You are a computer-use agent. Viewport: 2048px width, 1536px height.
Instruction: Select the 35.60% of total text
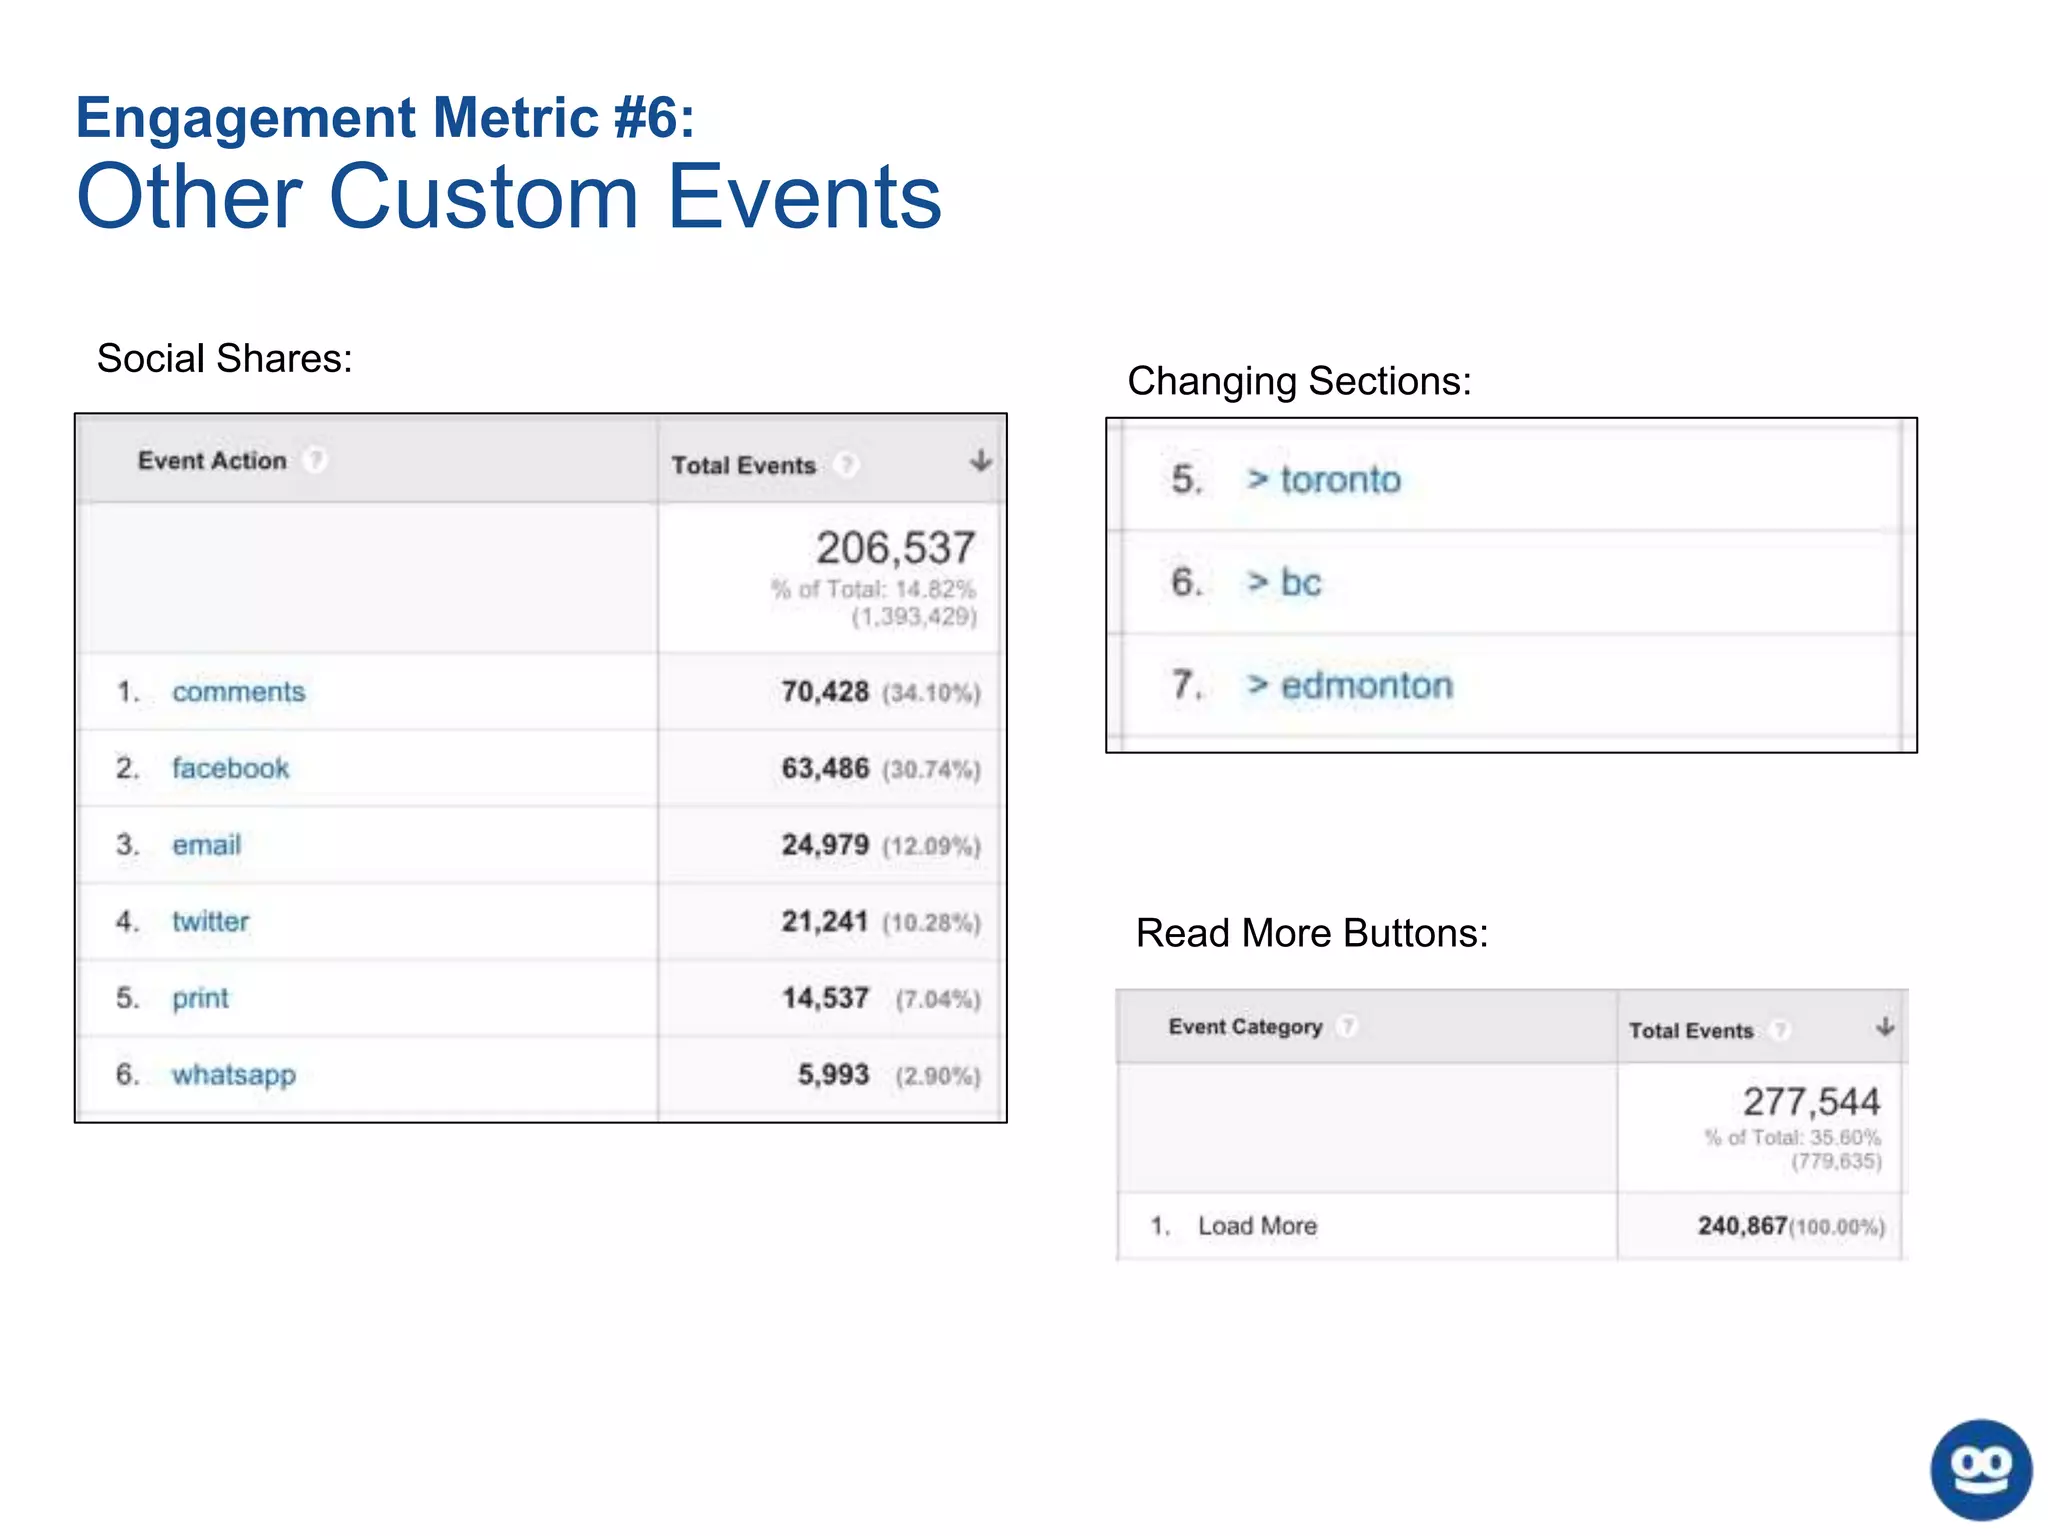(1792, 1138)
